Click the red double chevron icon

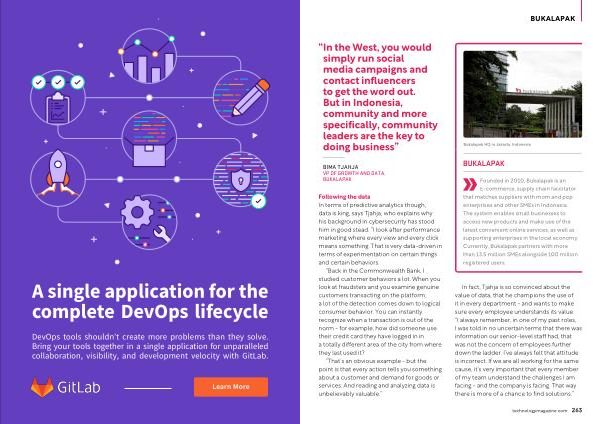point(470,184)
